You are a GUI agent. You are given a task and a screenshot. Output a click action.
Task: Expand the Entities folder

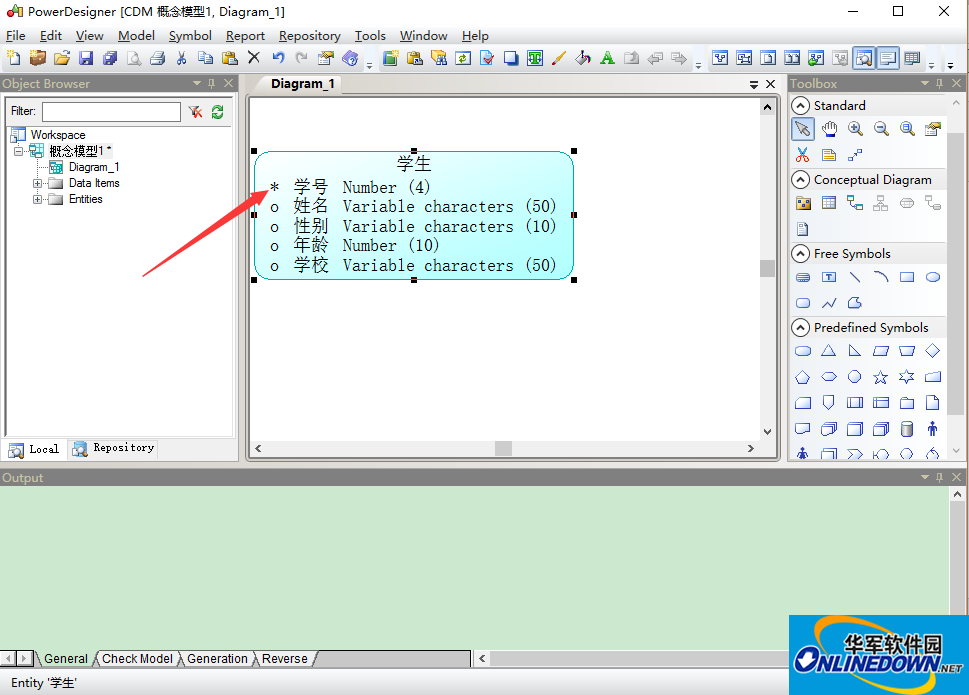pos(38,200)
